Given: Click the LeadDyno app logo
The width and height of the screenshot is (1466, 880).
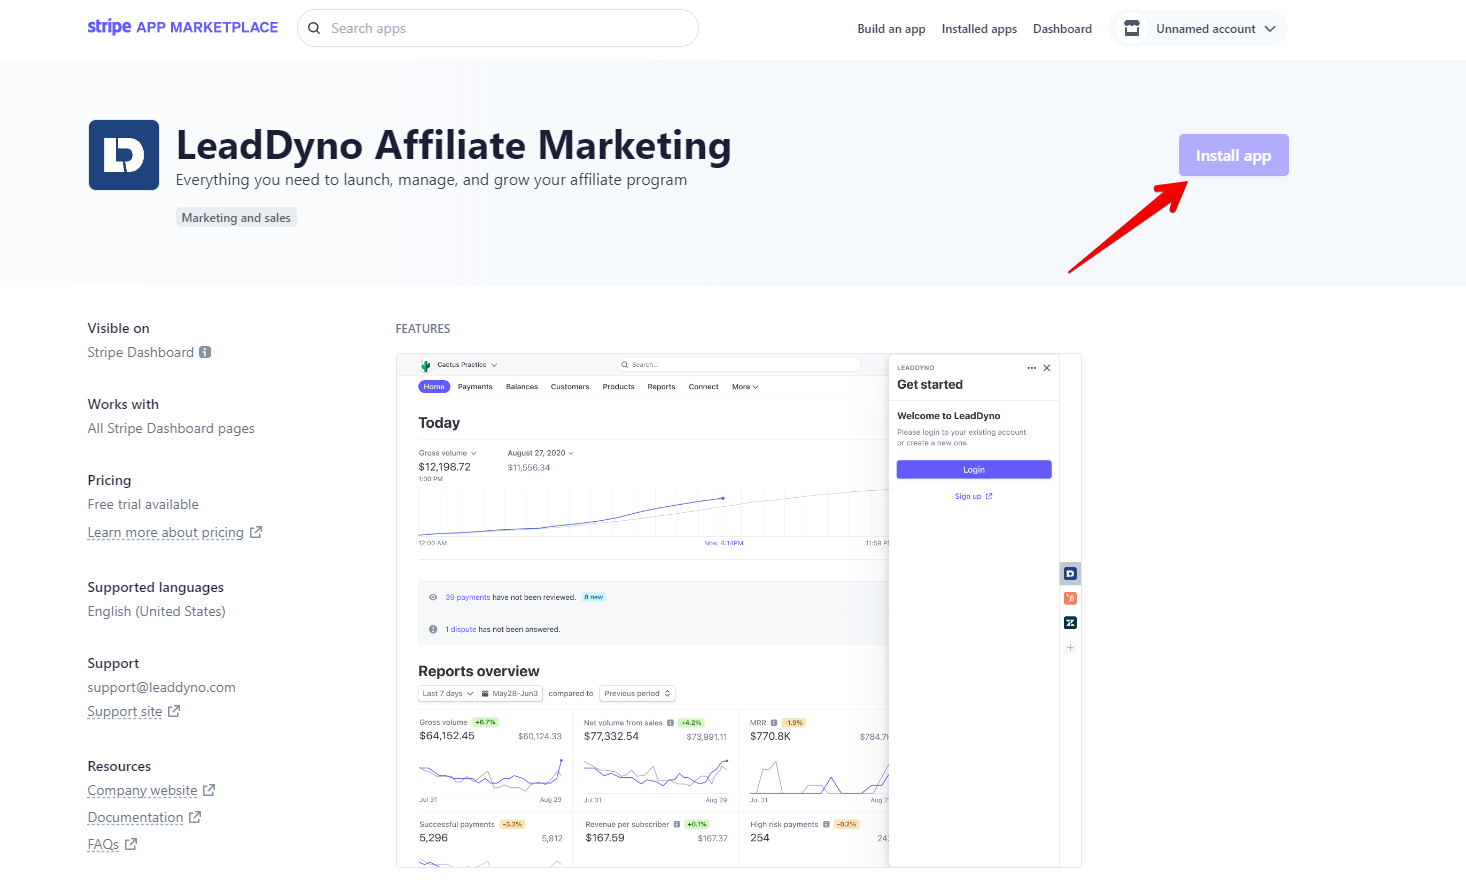Looking at the screenshot, I should pos(124,155).
